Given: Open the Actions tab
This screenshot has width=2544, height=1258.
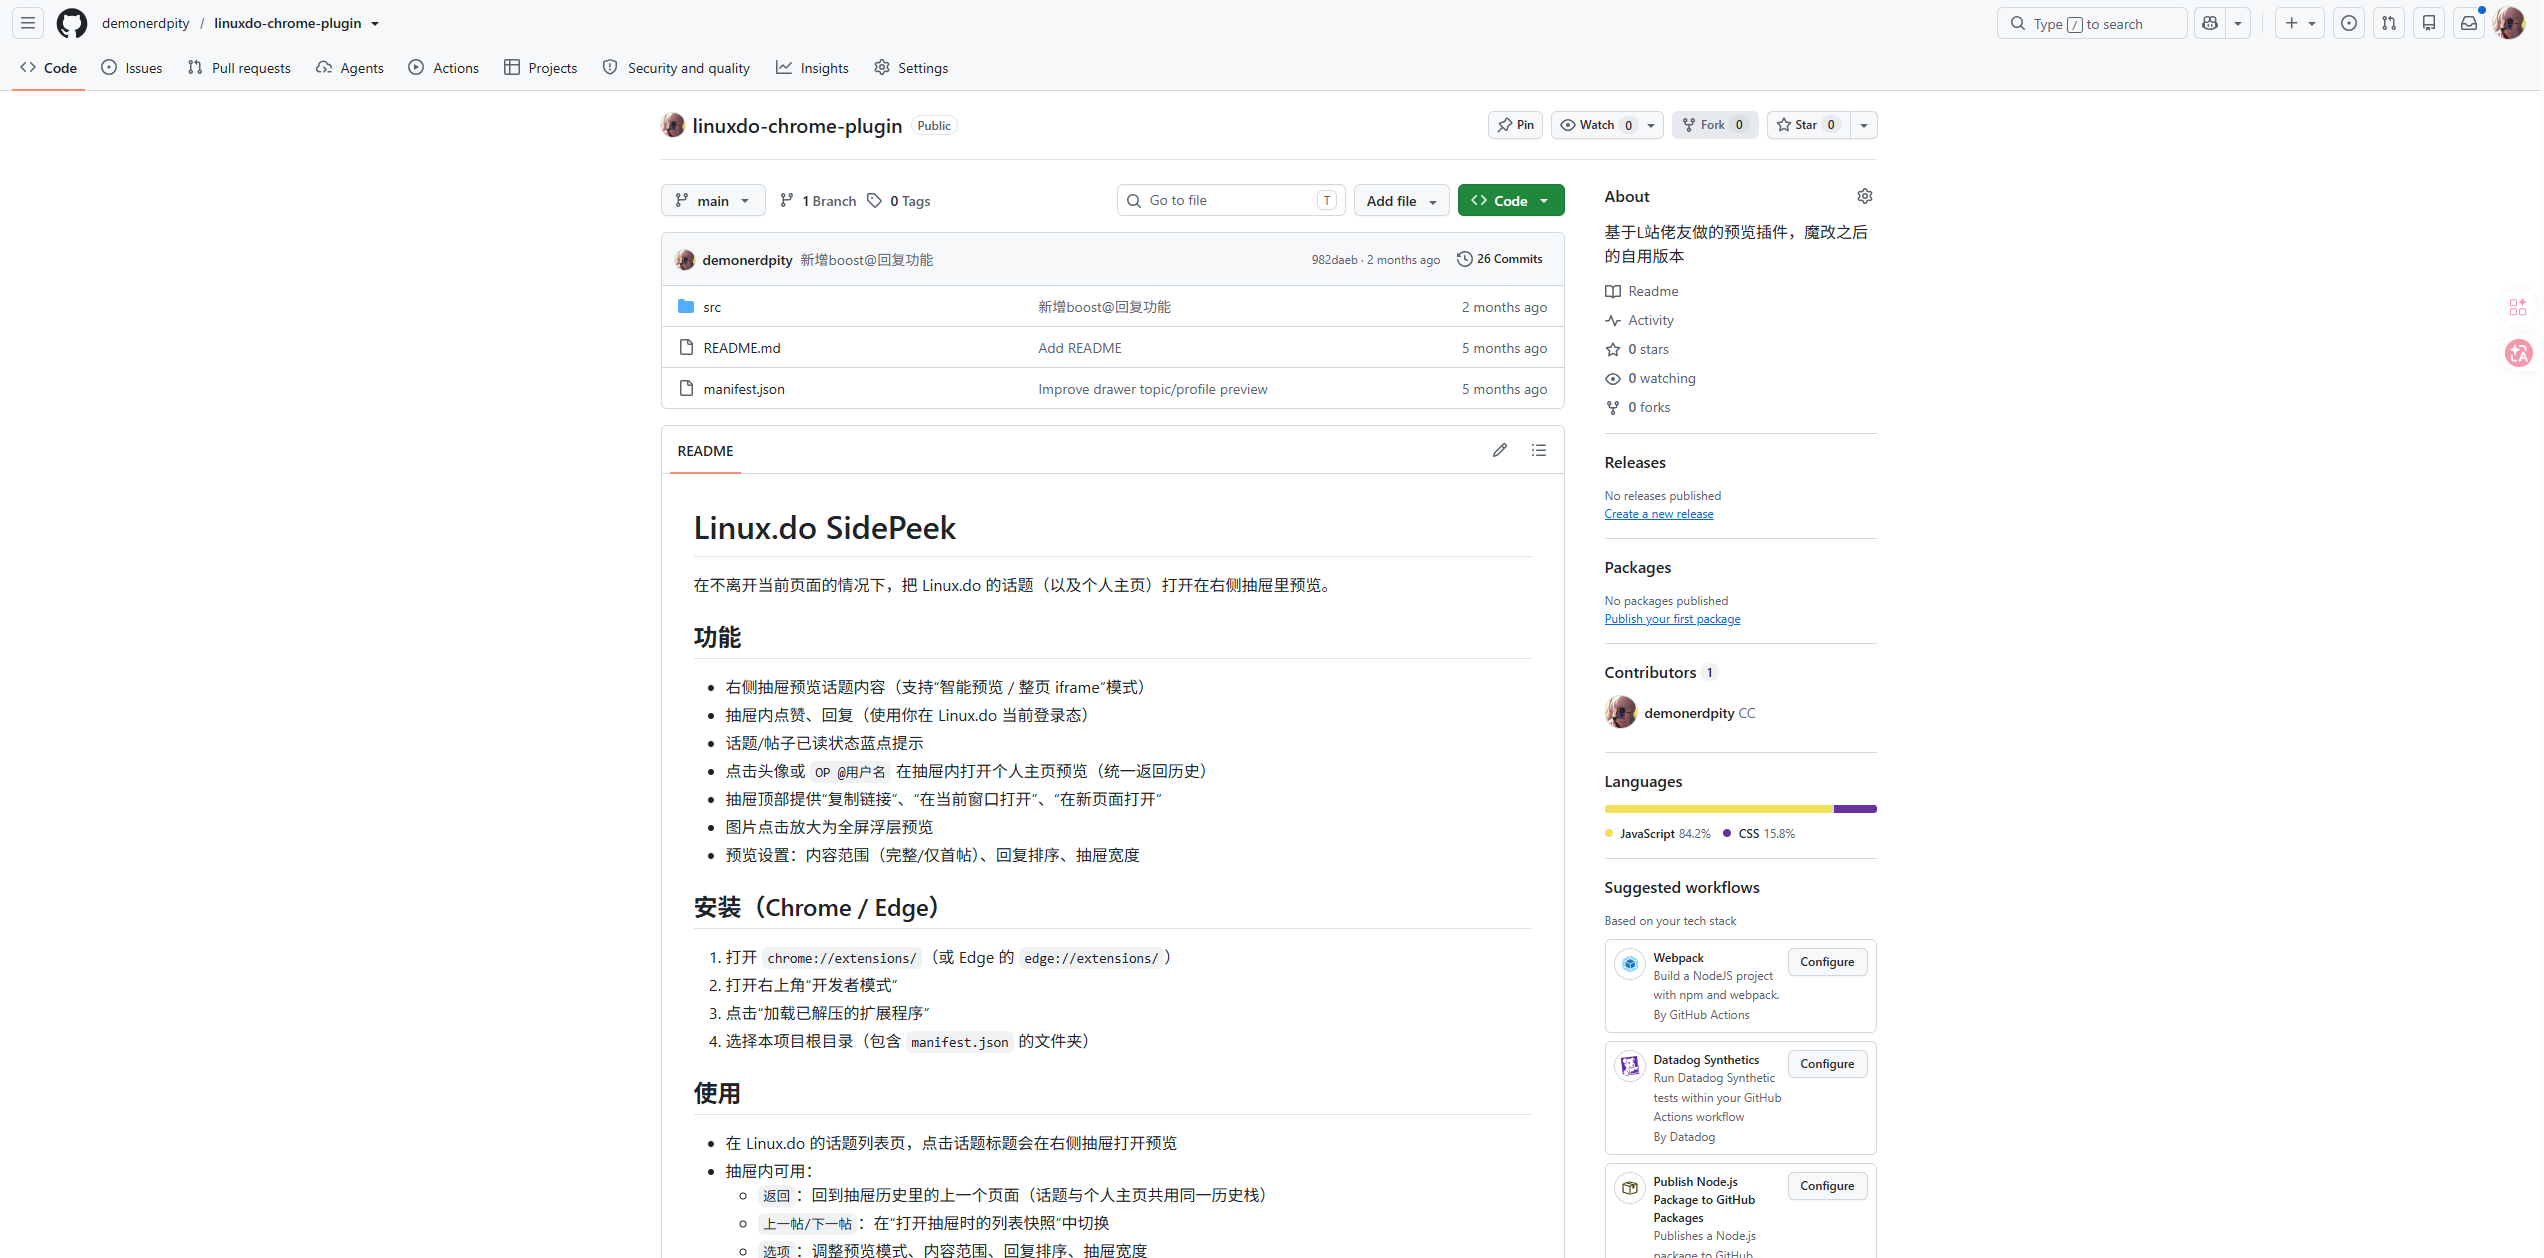Looking at the screenshot, I should click(x=444, y=68).
